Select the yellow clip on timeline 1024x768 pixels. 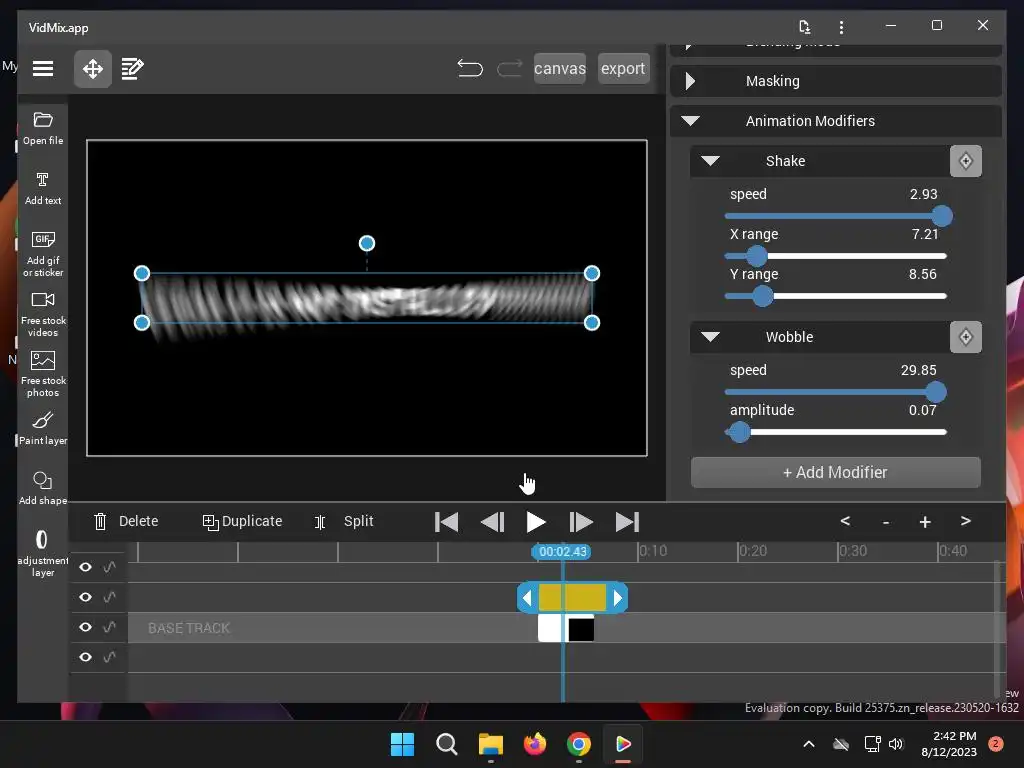tap(572, 597)
